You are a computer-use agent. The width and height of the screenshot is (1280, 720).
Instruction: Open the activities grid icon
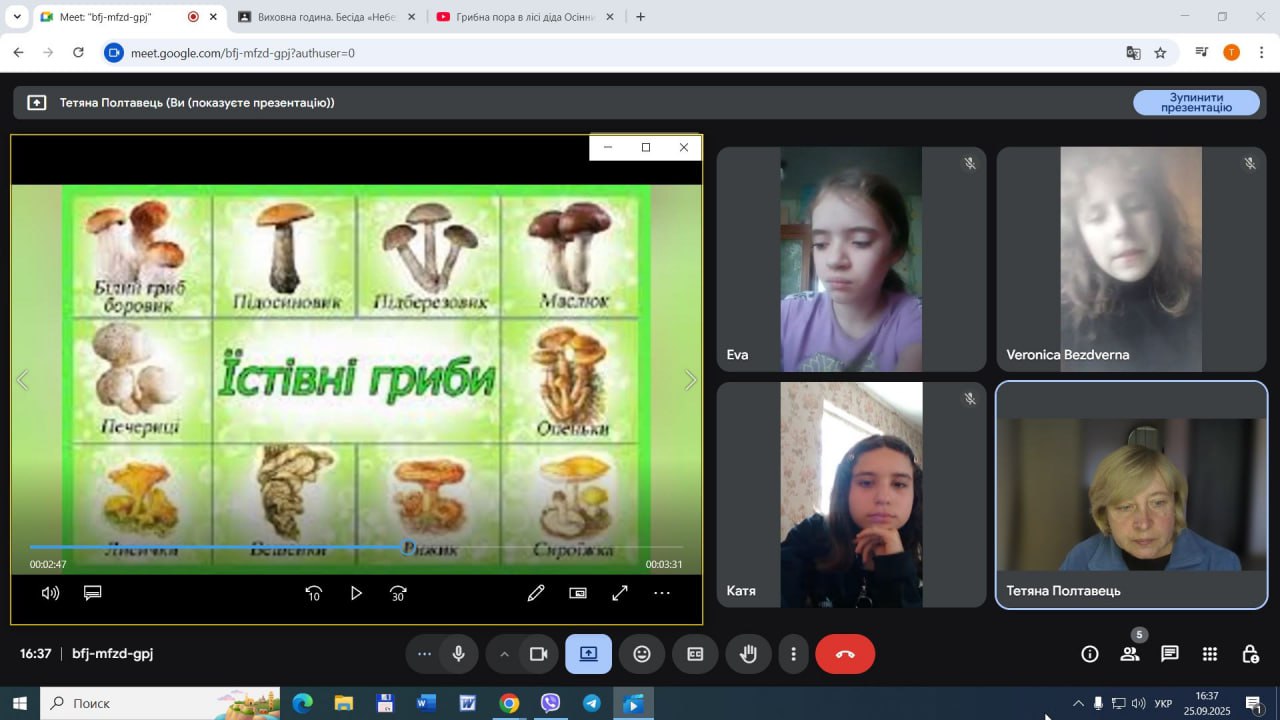[x=1210, y=654]
